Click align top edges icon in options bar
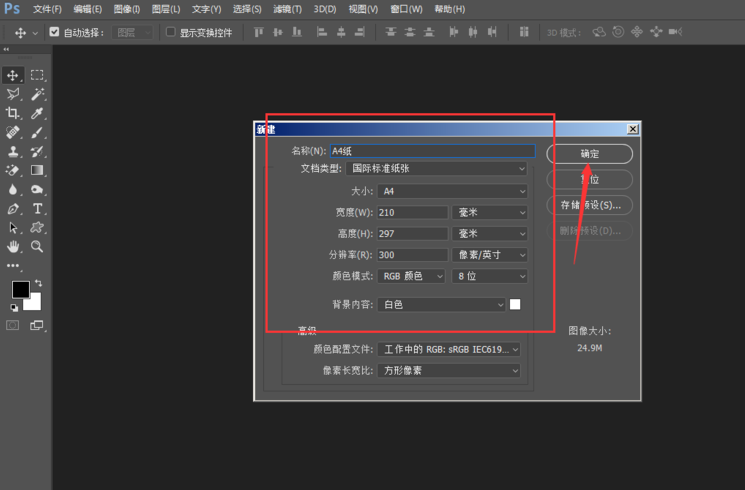The image size is (745, 490). coord(258,32)
